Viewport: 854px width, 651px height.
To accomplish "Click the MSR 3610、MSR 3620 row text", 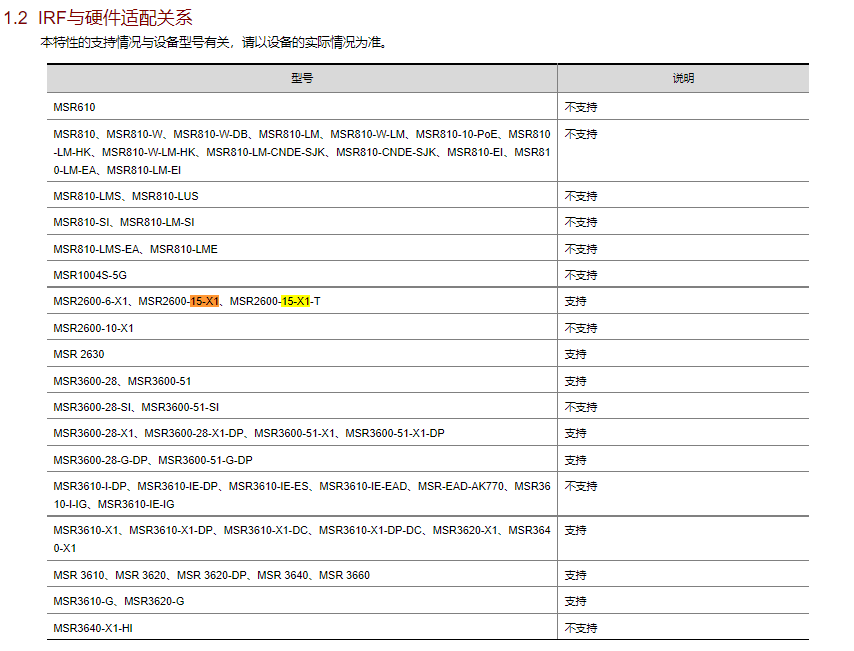I will (x=211, y=575).
